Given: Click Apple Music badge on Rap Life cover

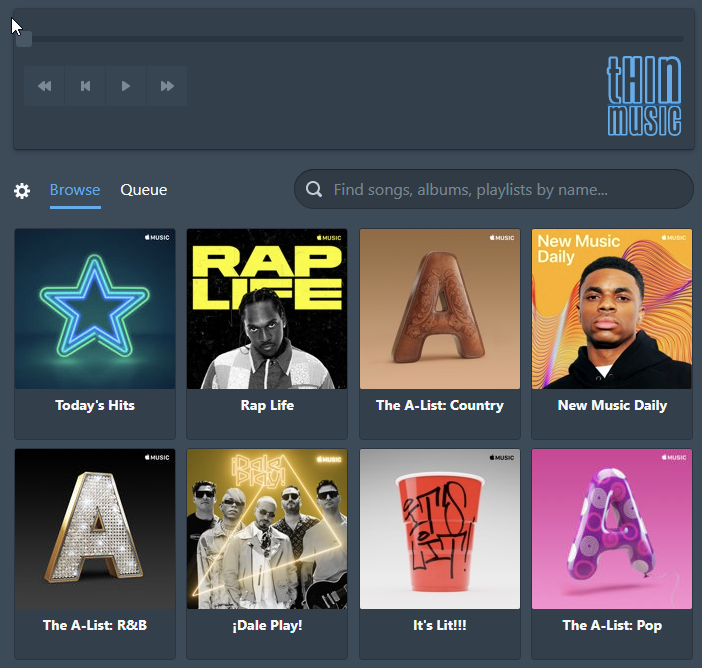Looking at the screenshot, I should [329, 237].
